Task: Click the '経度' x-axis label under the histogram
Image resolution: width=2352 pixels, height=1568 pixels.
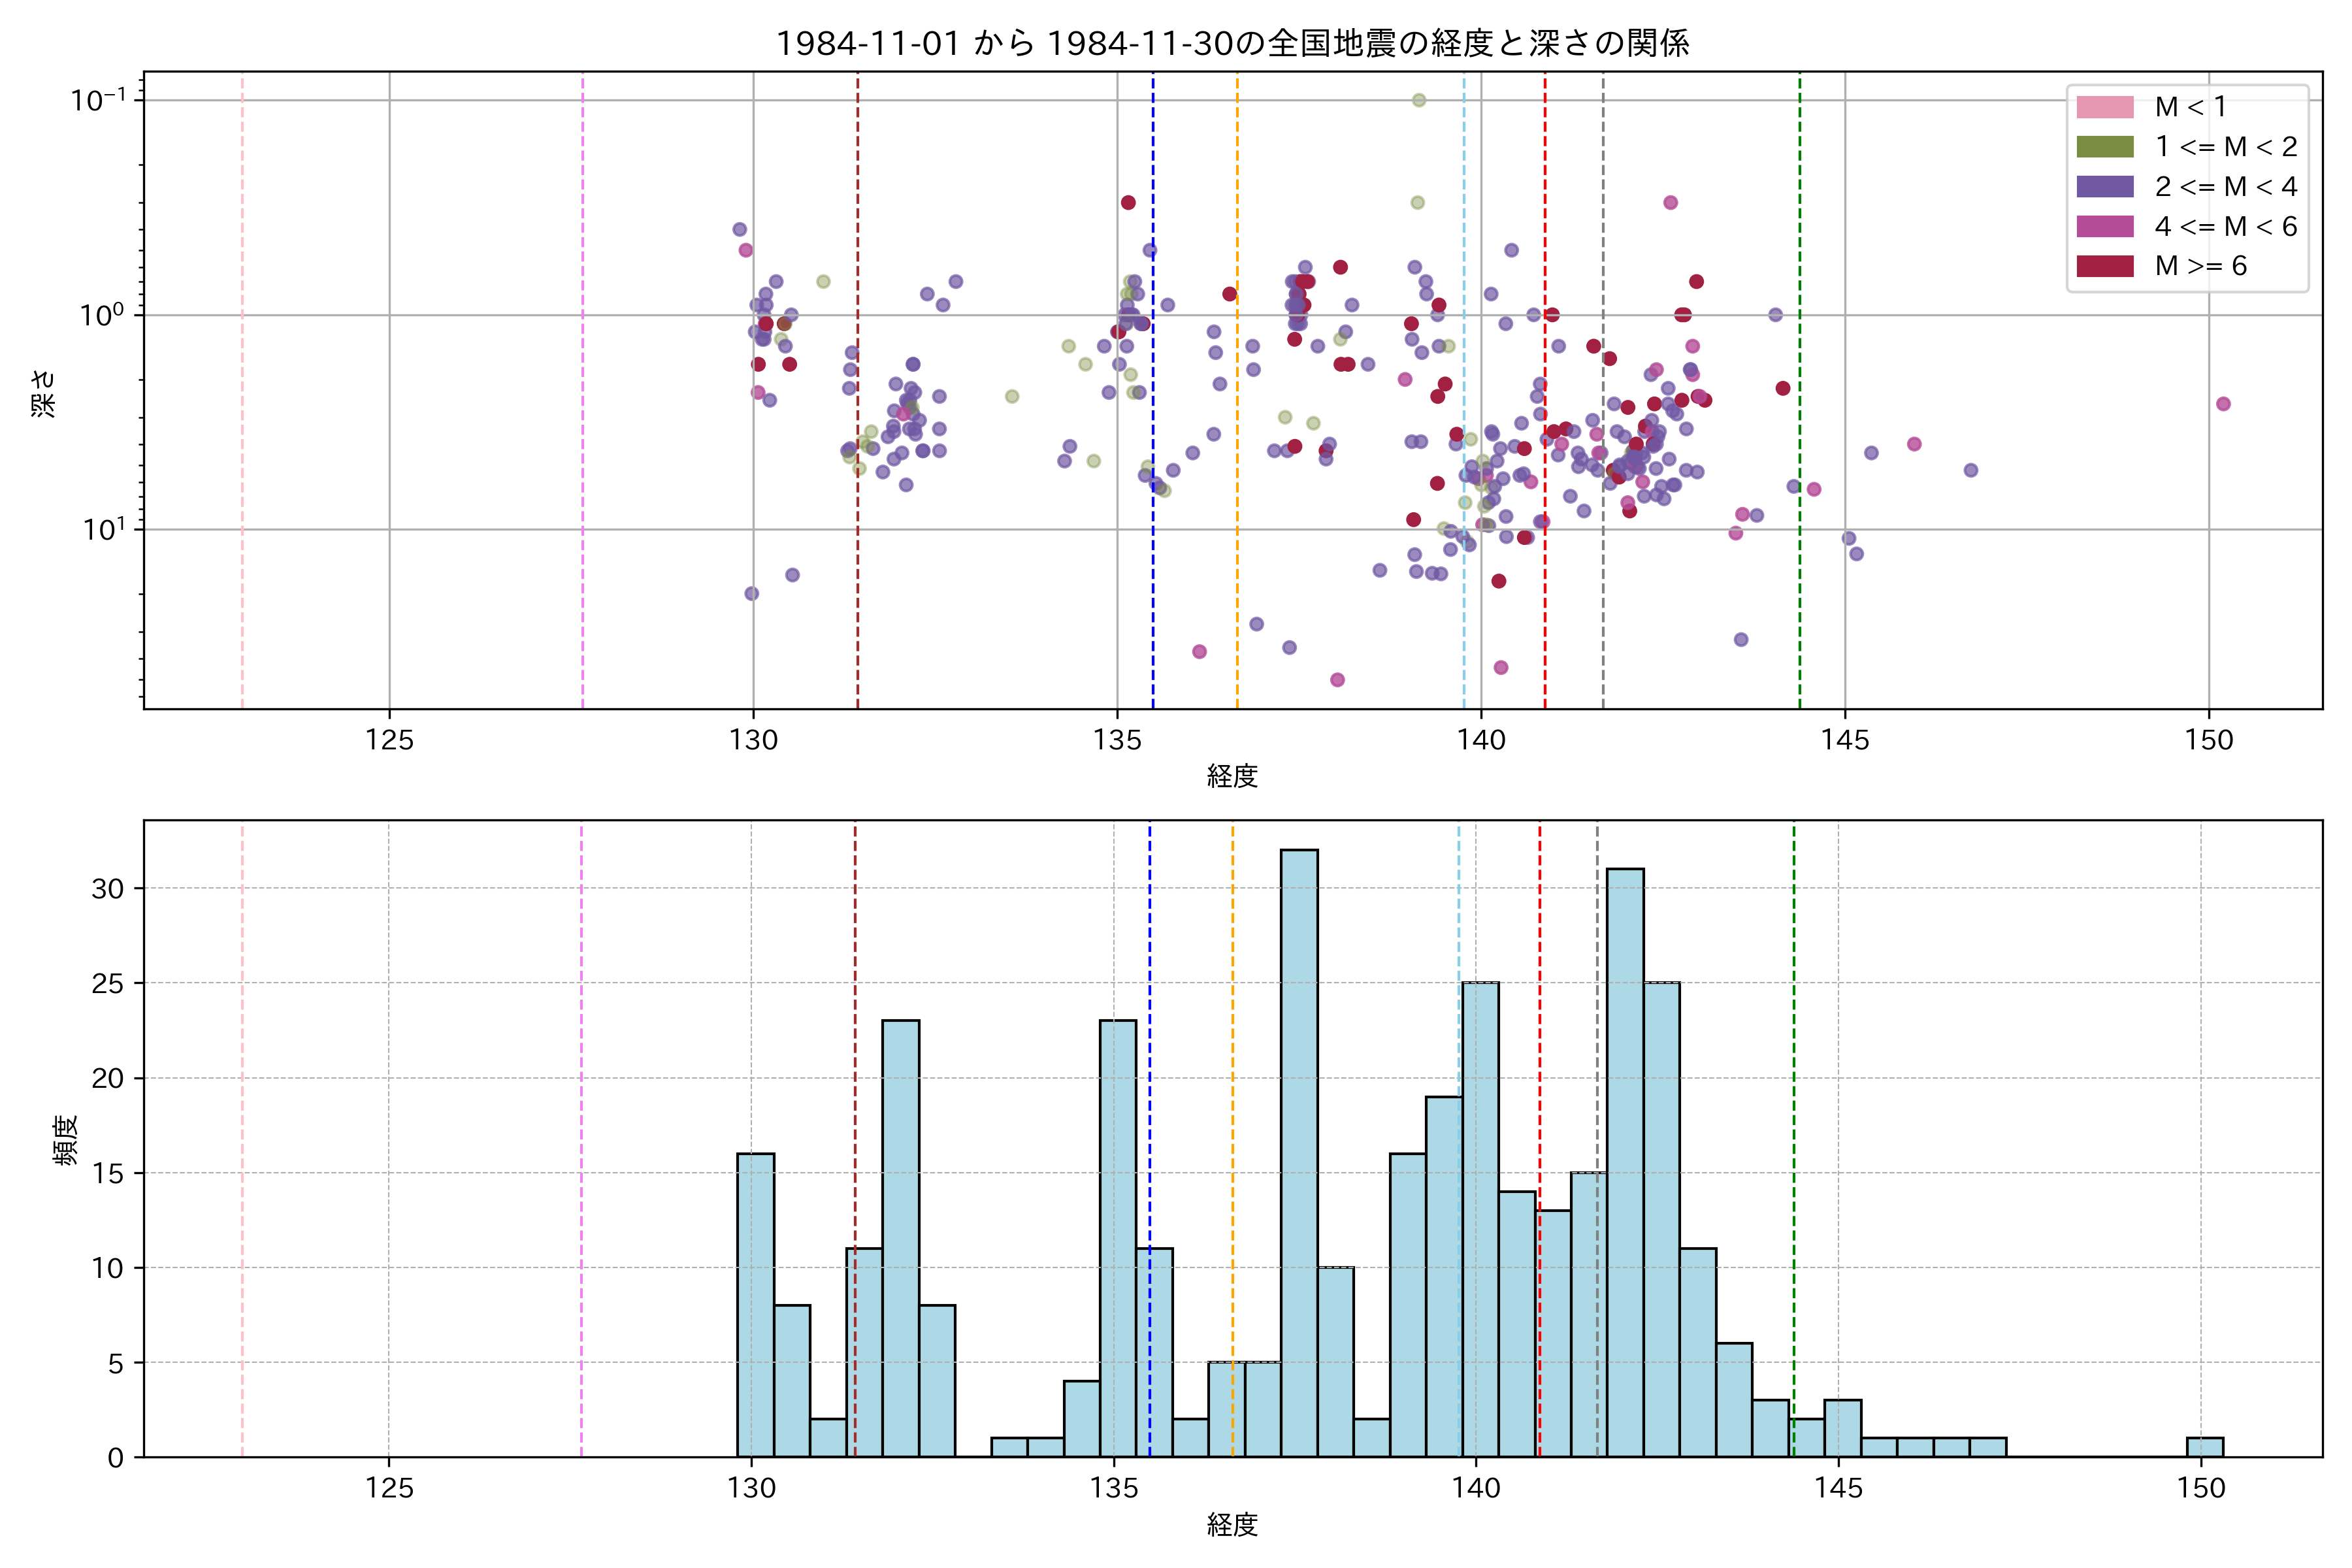Action: click(x=1232, y=1525)
